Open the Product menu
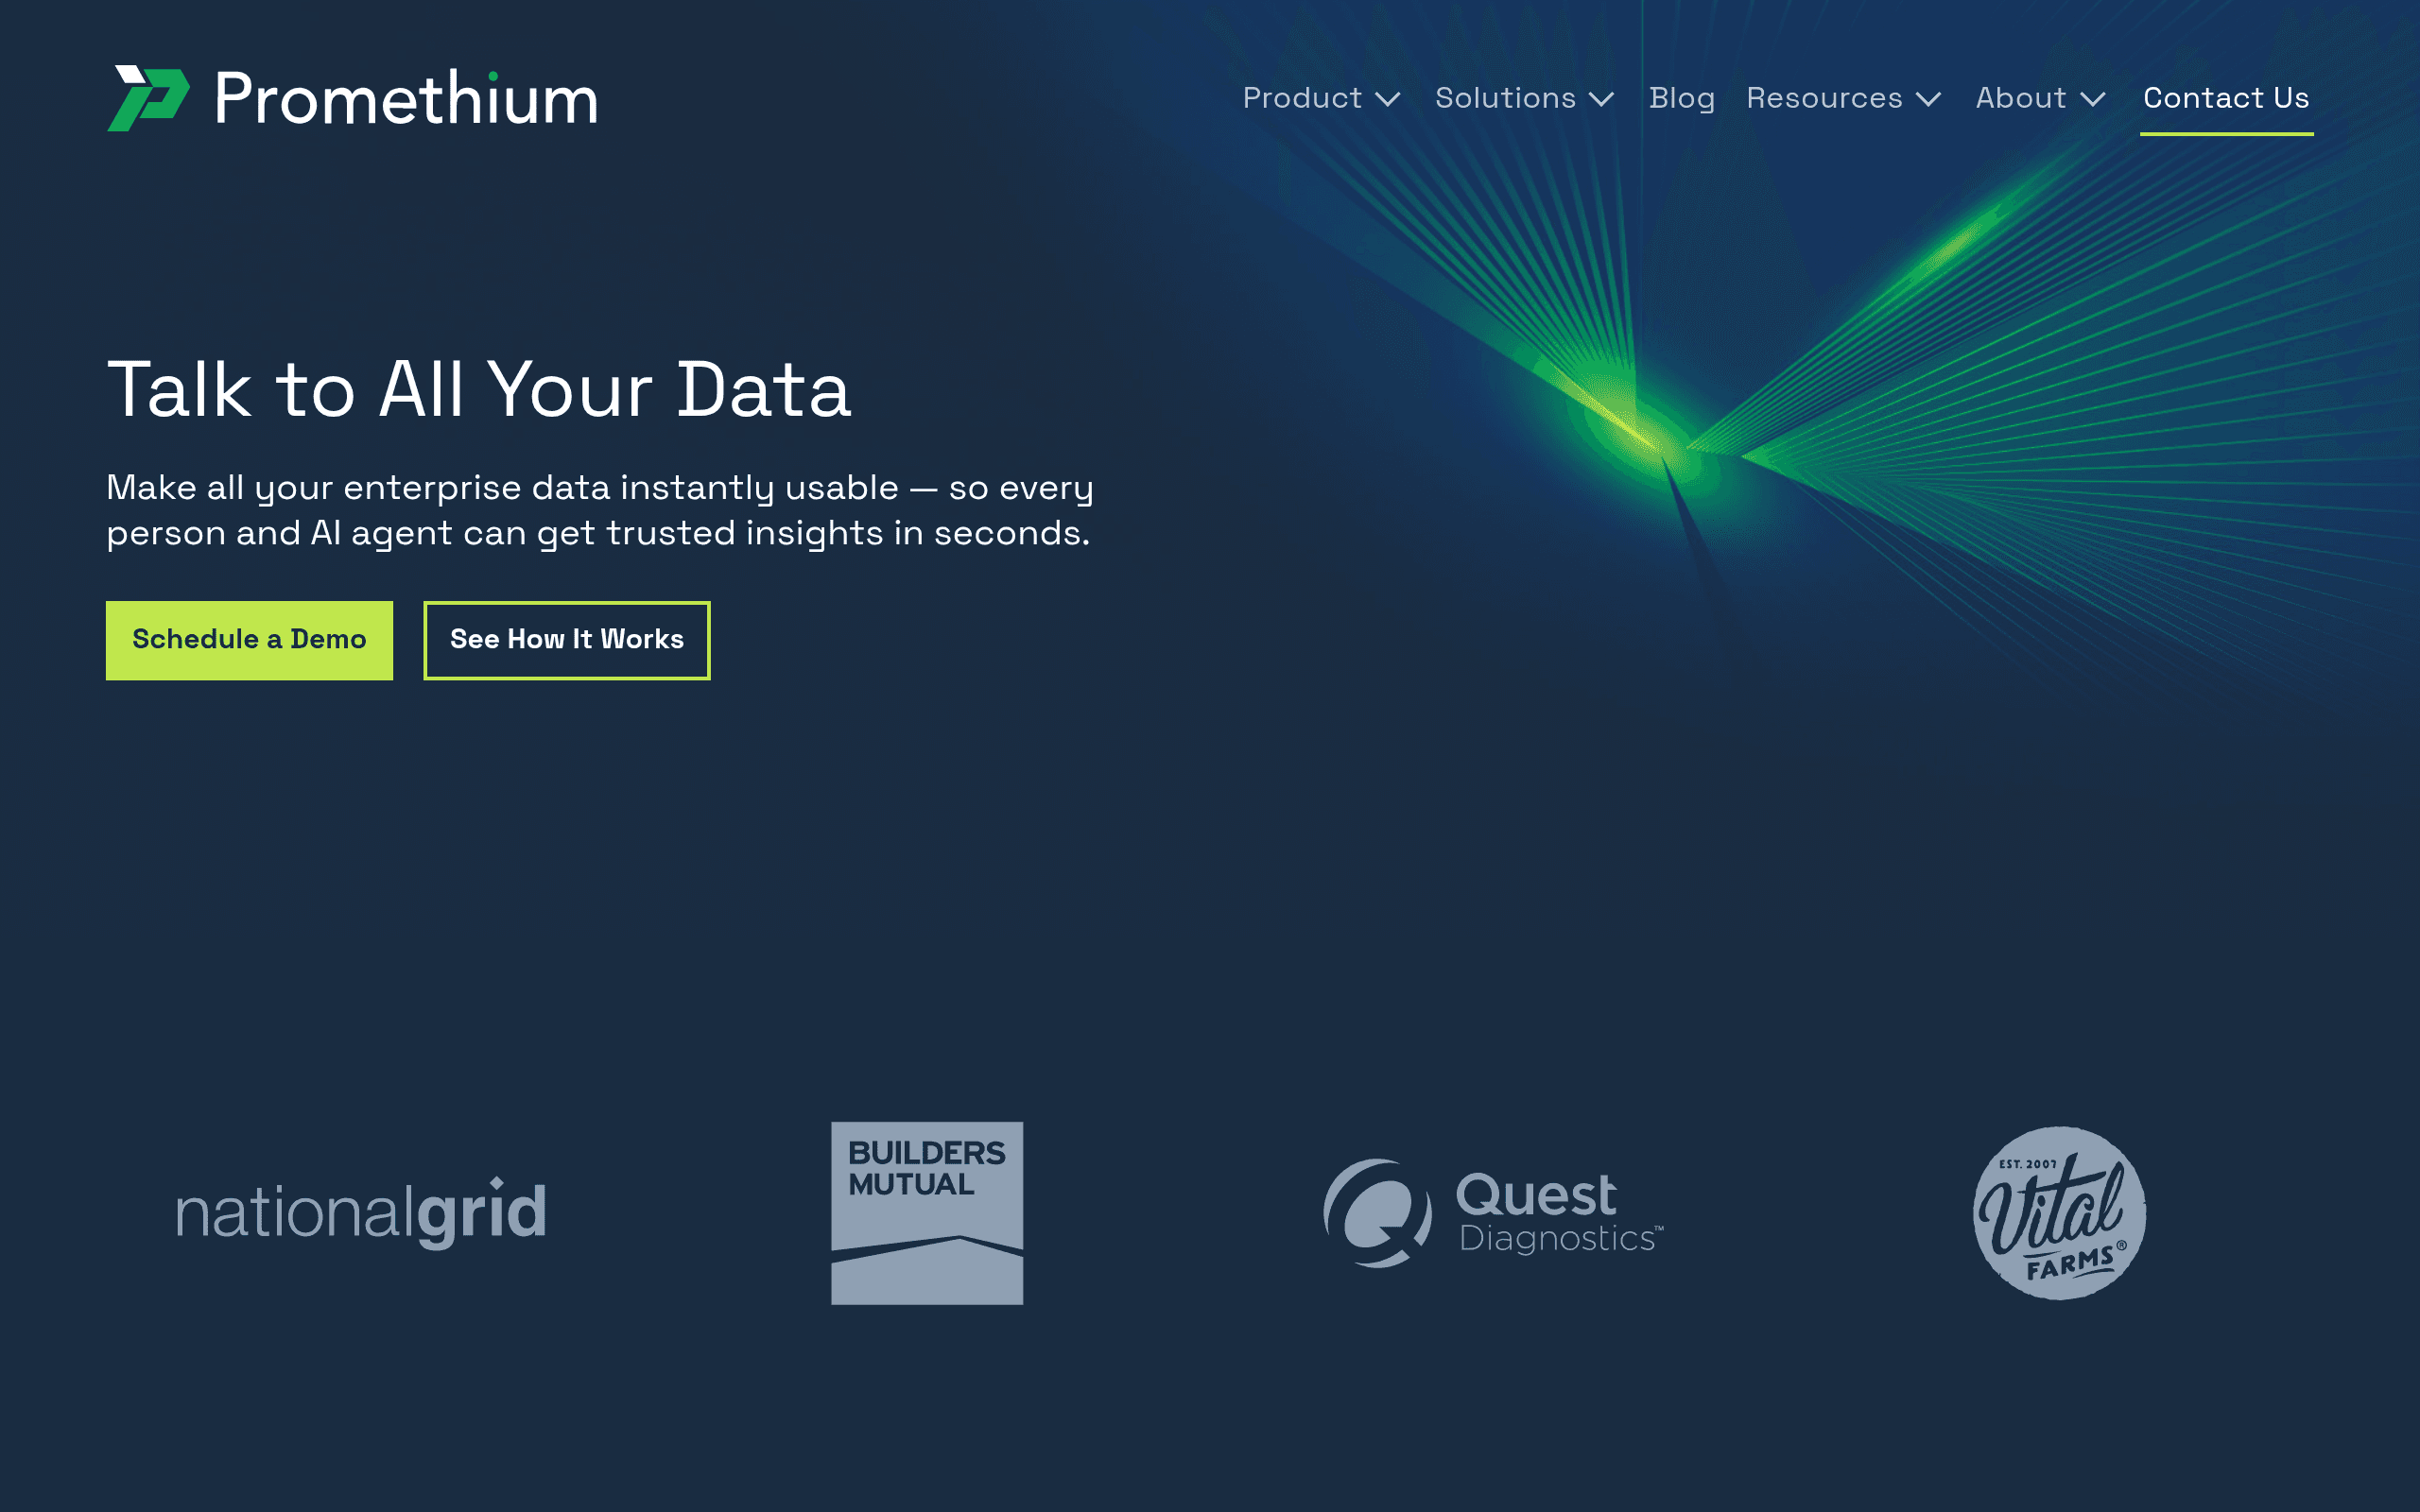 1302,98
